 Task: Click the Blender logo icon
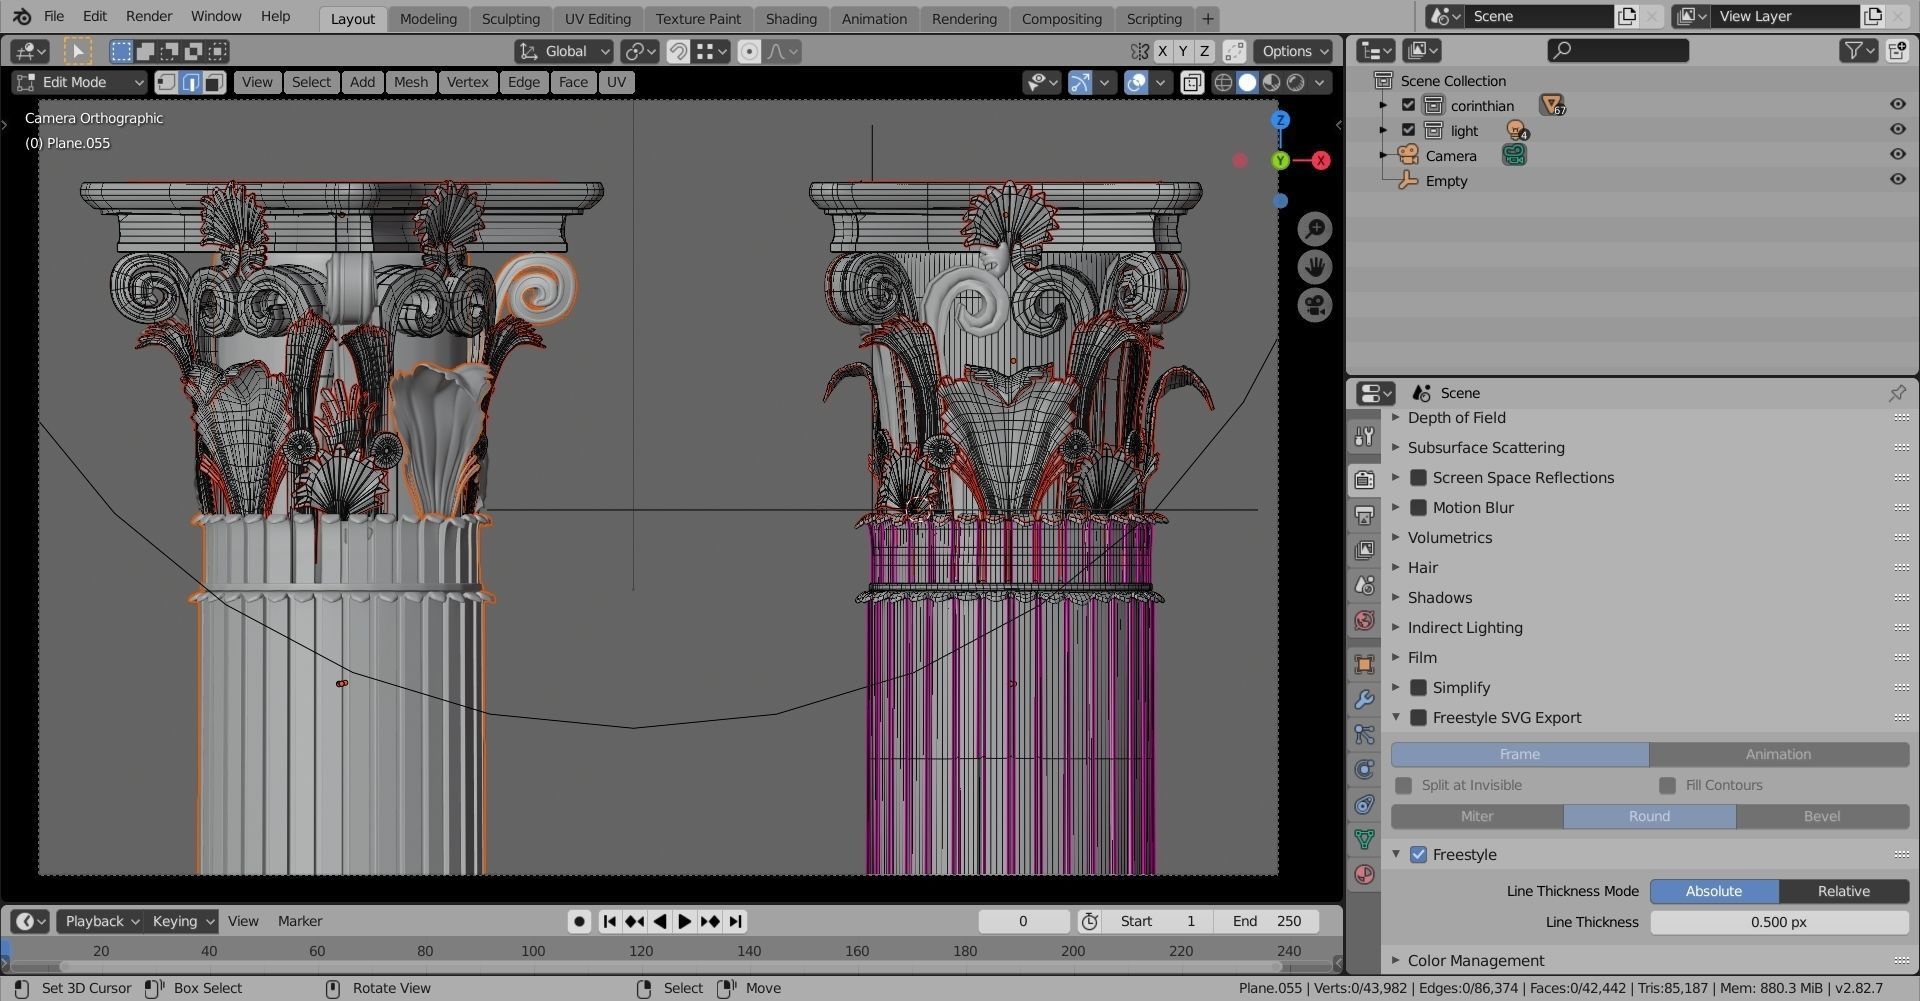tap(21, 16)
